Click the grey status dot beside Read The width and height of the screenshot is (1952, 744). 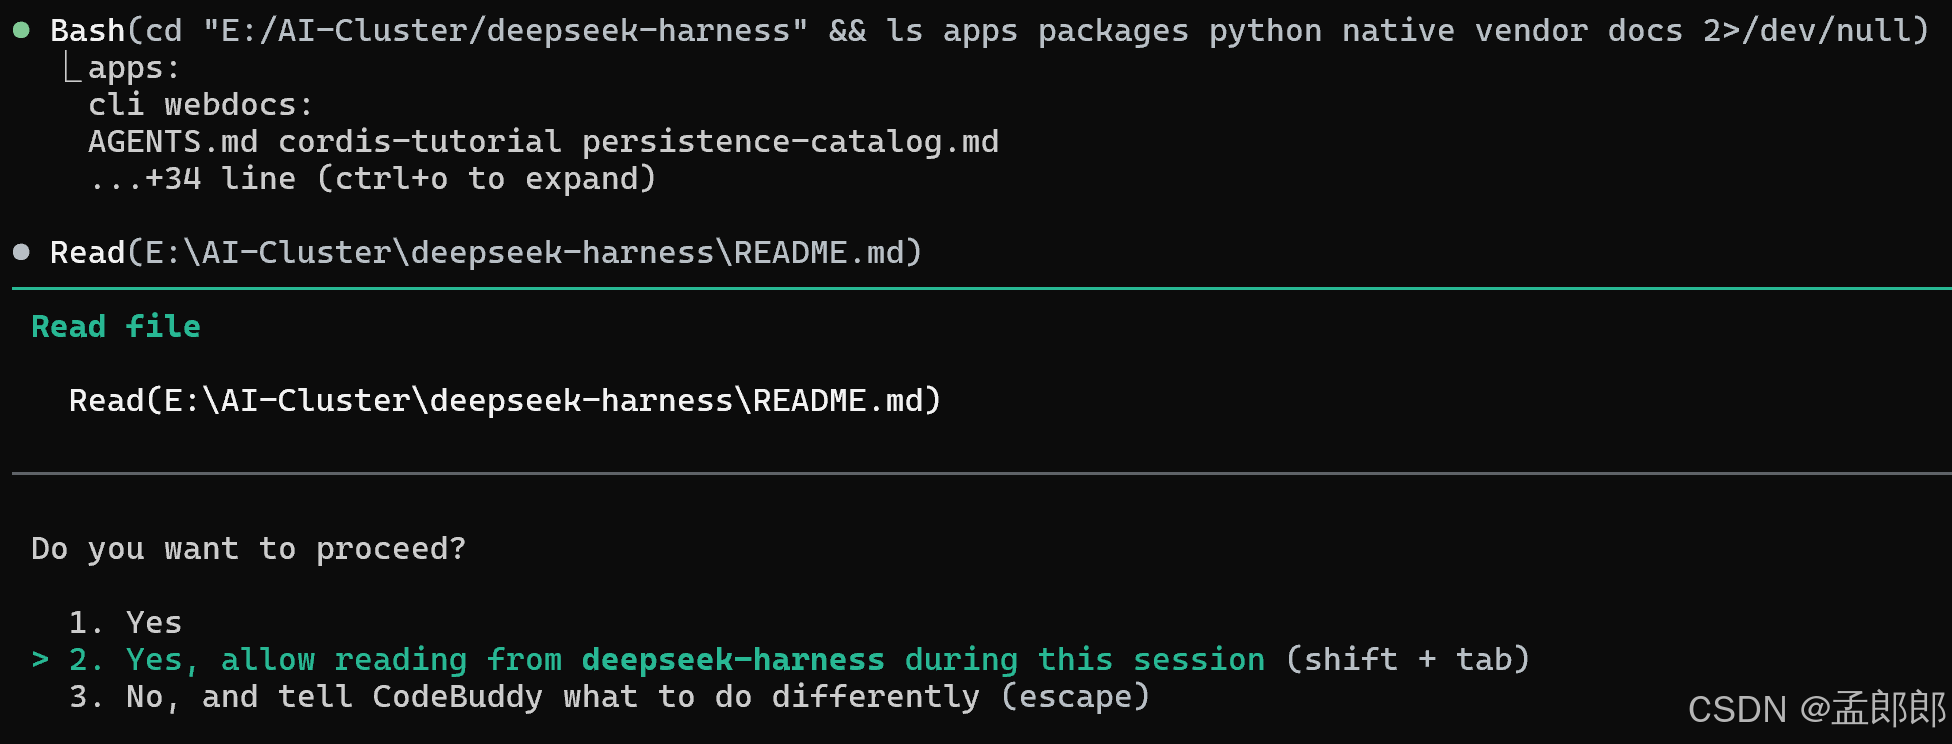[21, 252]
